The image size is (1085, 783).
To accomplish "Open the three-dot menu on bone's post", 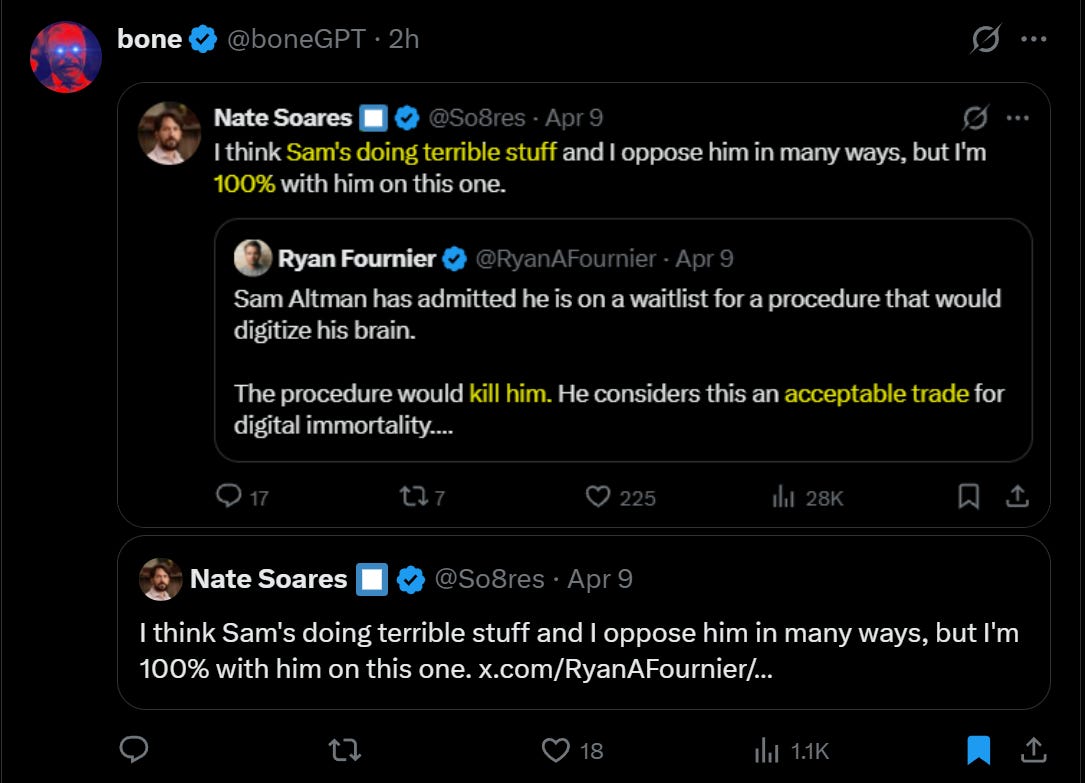I will pyautogui.click(x=1034, y=40).
